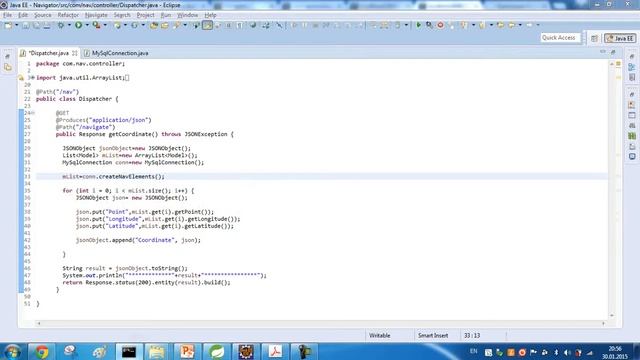Open the Refactor menu
This screenshot has width=640, height=360.
(x=68, y=15)
